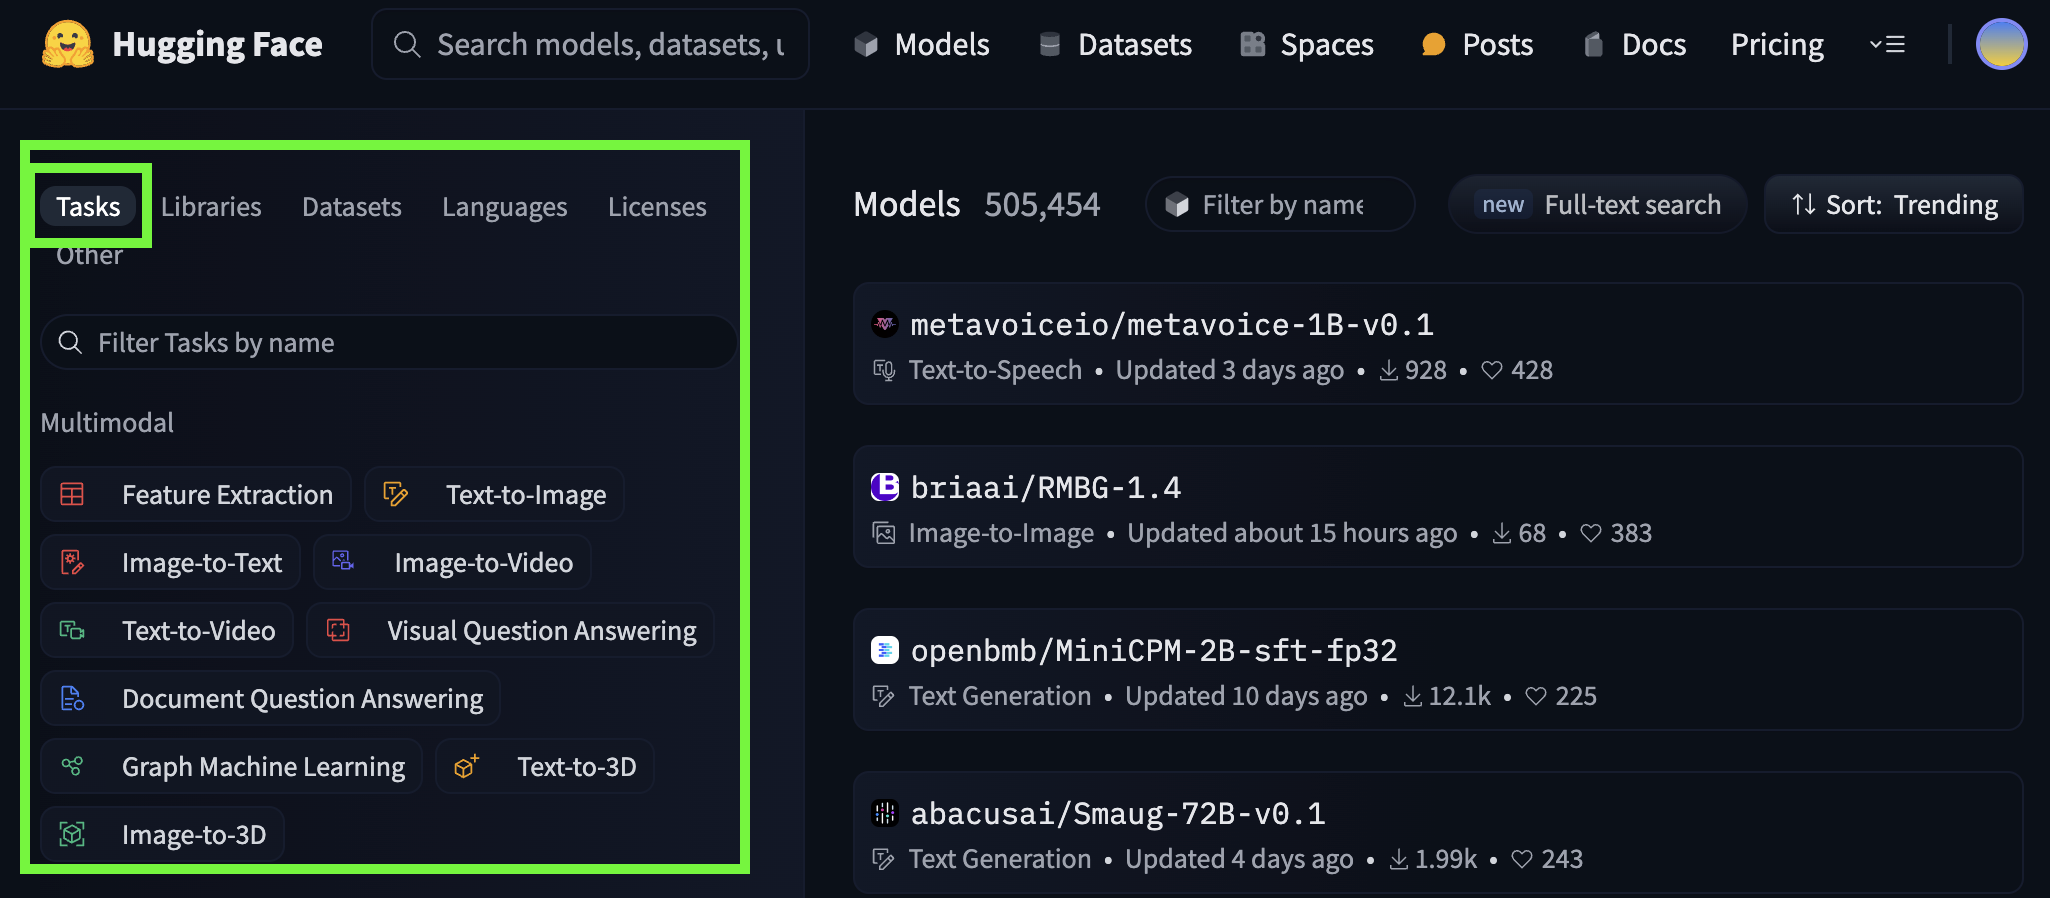The height and width of the screenshot is (898, 2050).
Task: Open Models in the top navigation
Action: [x=921, y=44]
